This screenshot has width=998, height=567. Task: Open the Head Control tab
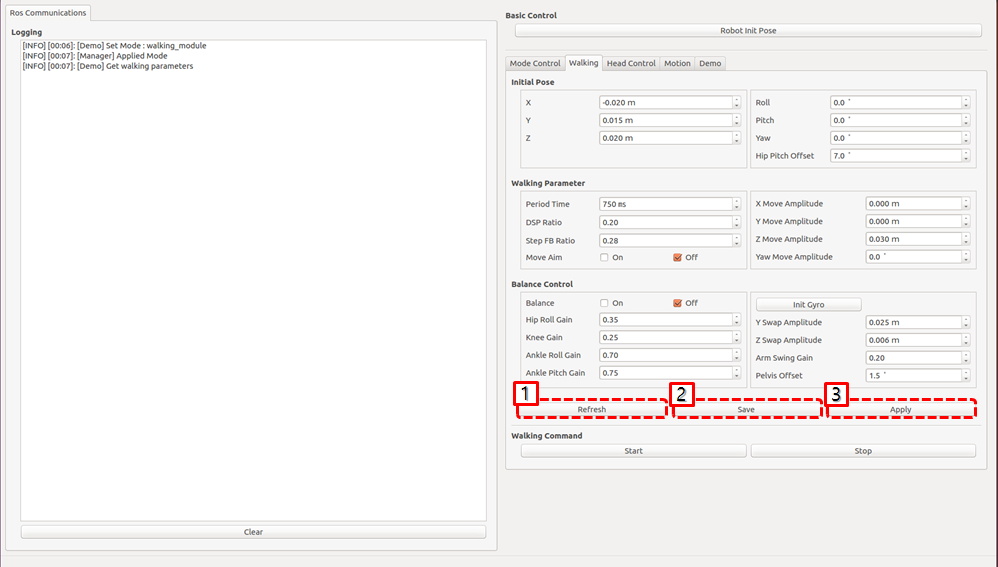point(631,63)
